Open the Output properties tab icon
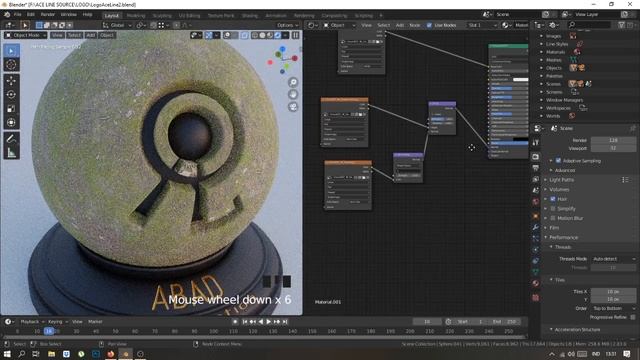The width and height of the screenshot is (640, 360). (536, 168)
